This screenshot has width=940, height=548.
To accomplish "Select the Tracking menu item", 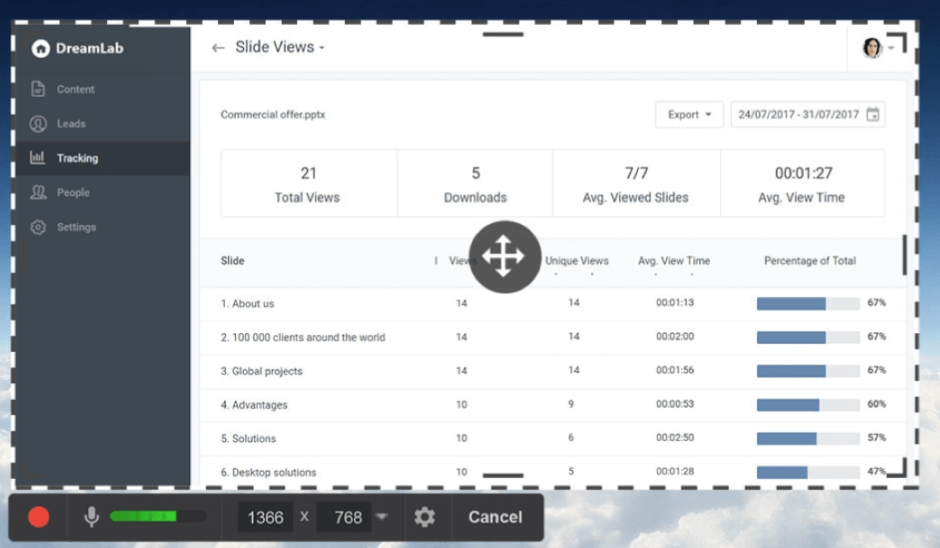I will 103,158.
